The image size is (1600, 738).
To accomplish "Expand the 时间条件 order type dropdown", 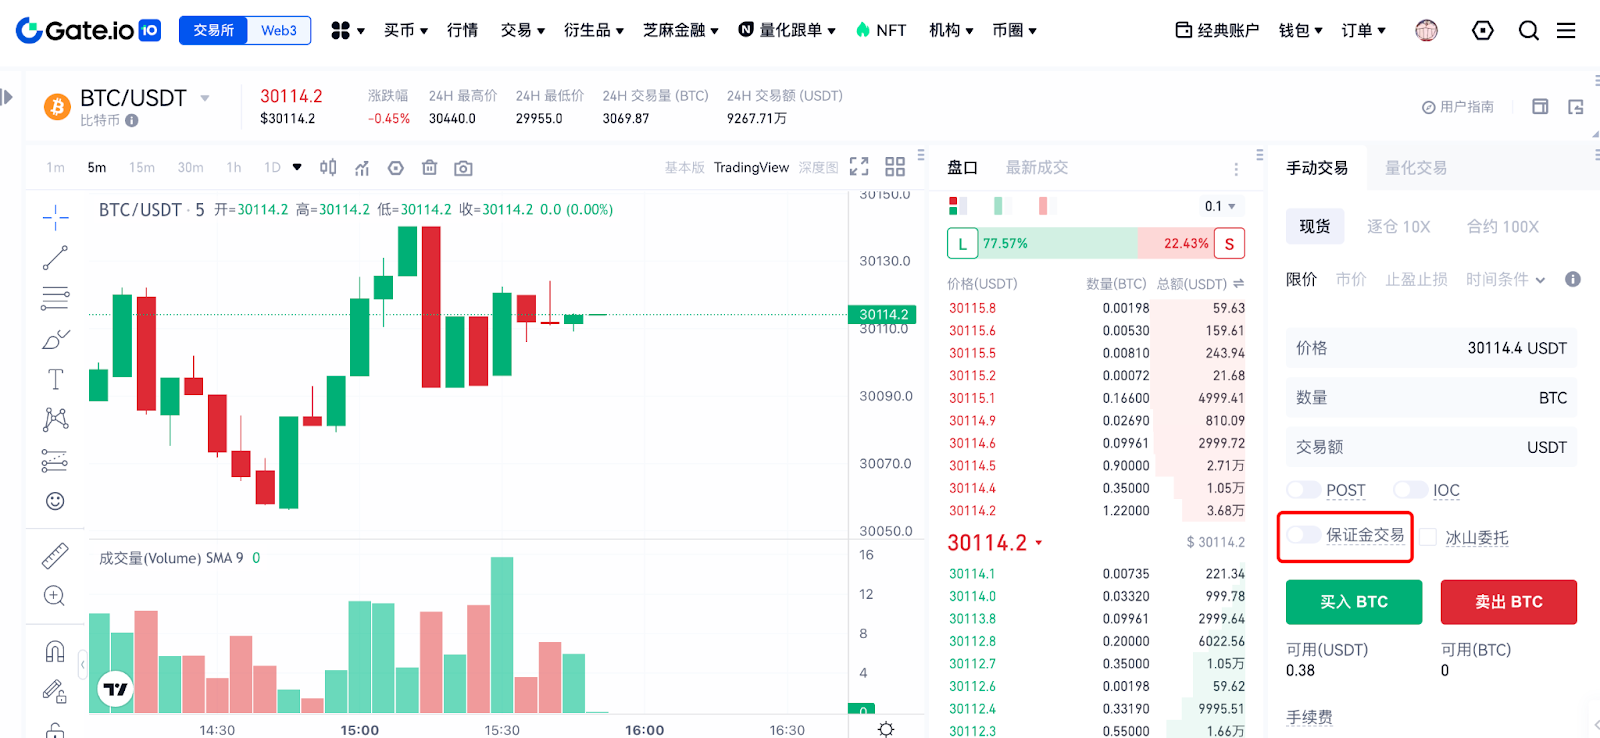I will 1505,280.
